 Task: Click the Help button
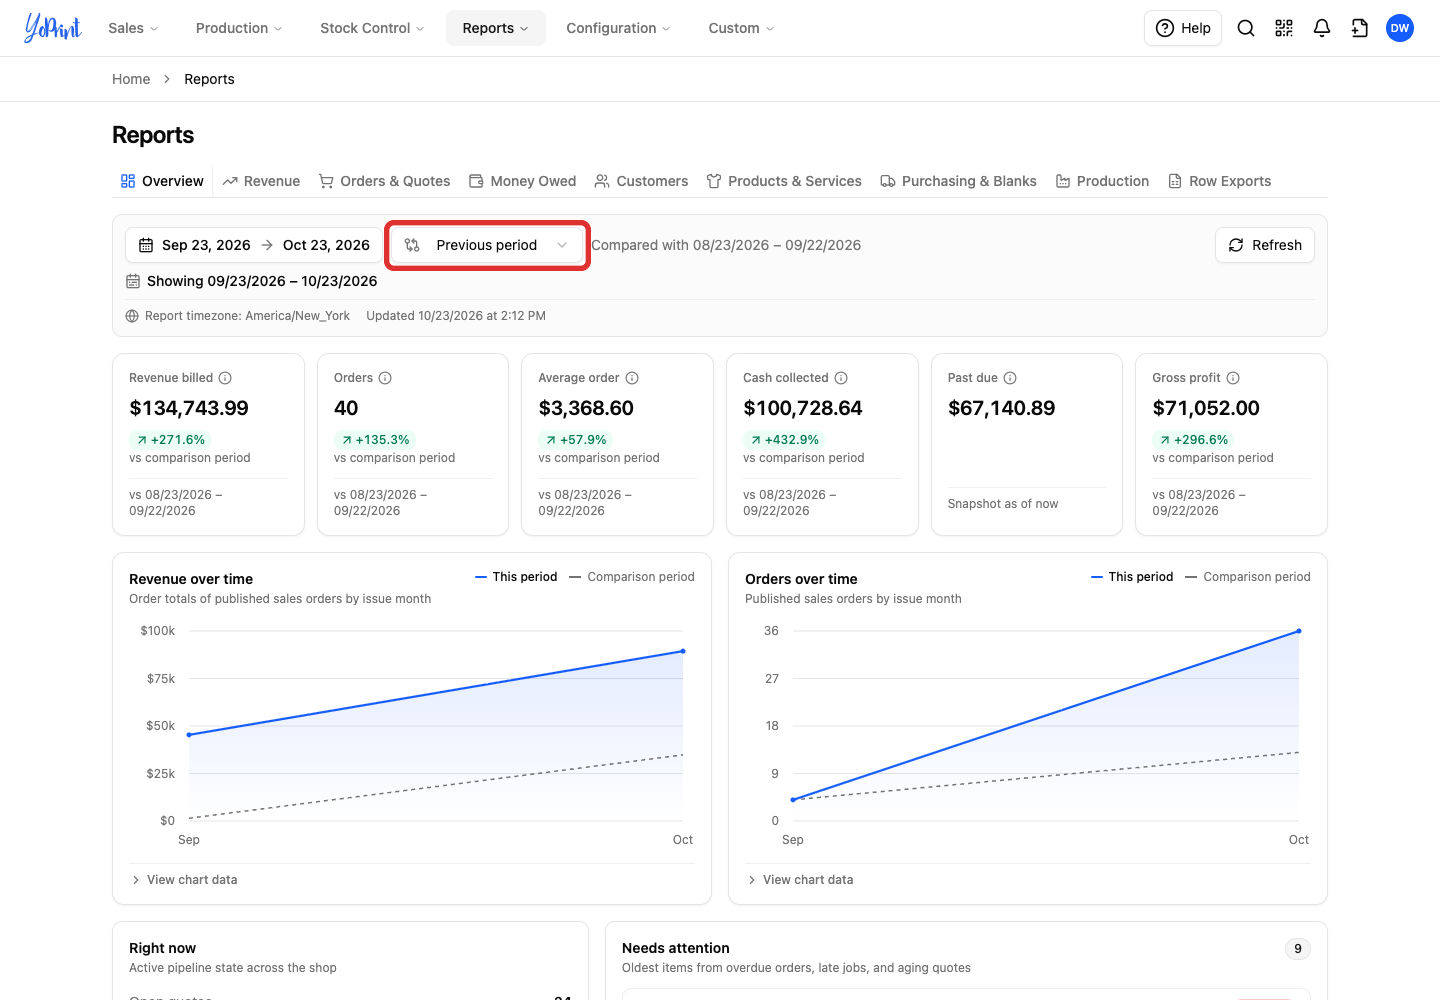pos(1183,28)
